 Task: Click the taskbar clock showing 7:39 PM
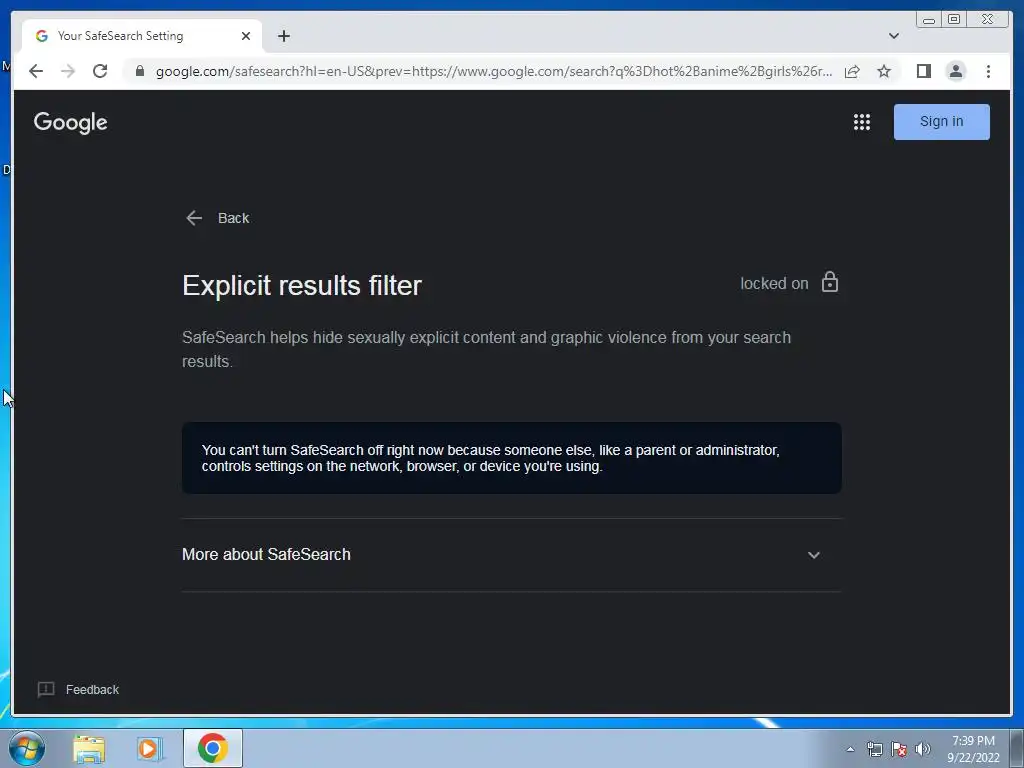click(x=973, y=749)
